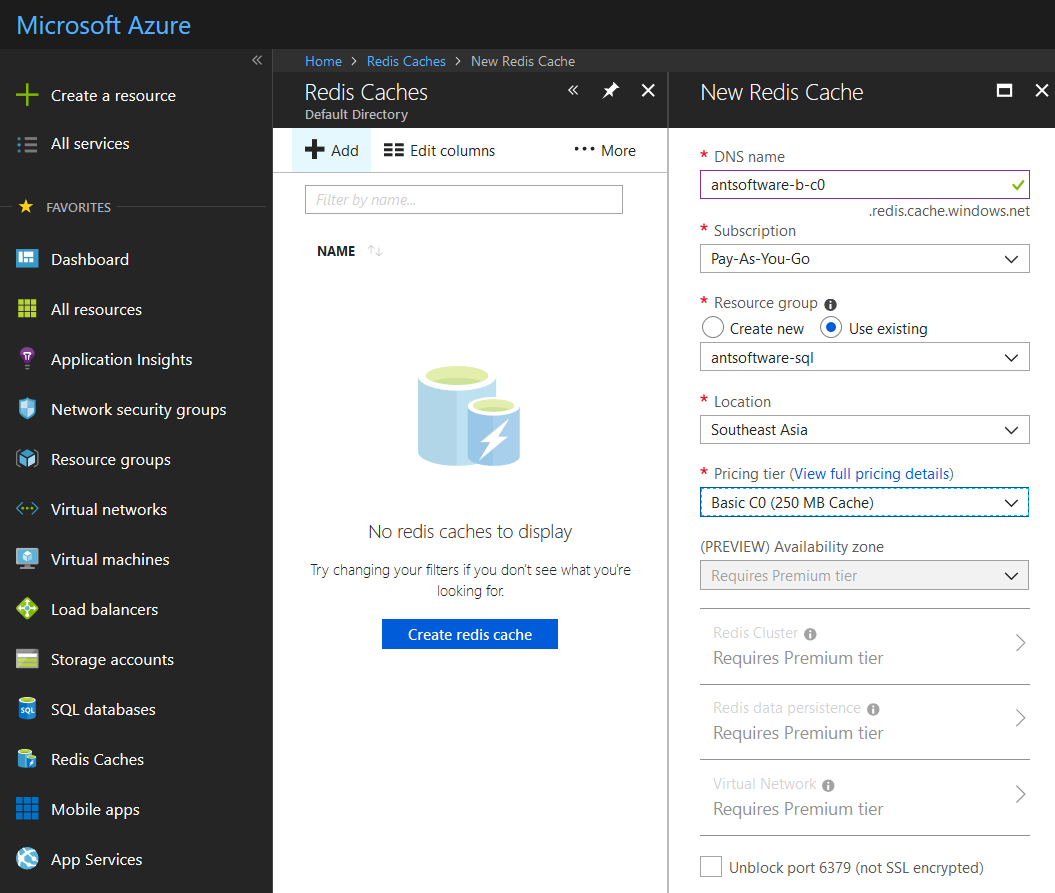Open Resource groups from favorites
This screenshot has width=1055, height=893.
coord(111,460)
